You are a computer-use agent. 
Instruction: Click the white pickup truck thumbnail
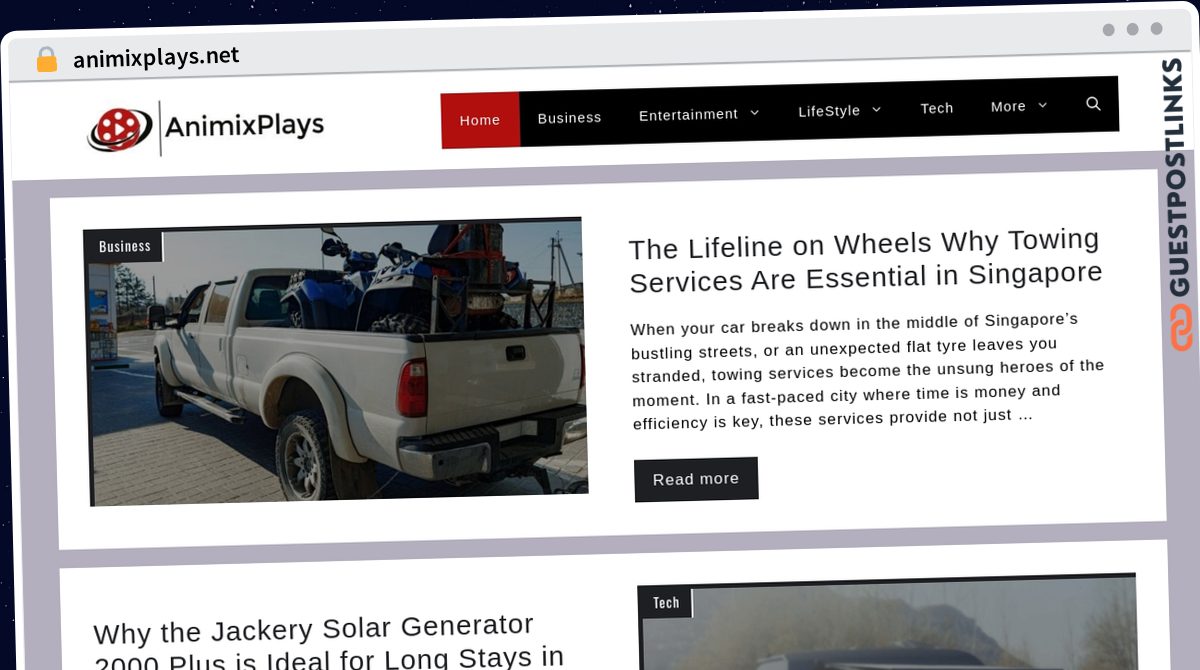click(x=335, y=361)
